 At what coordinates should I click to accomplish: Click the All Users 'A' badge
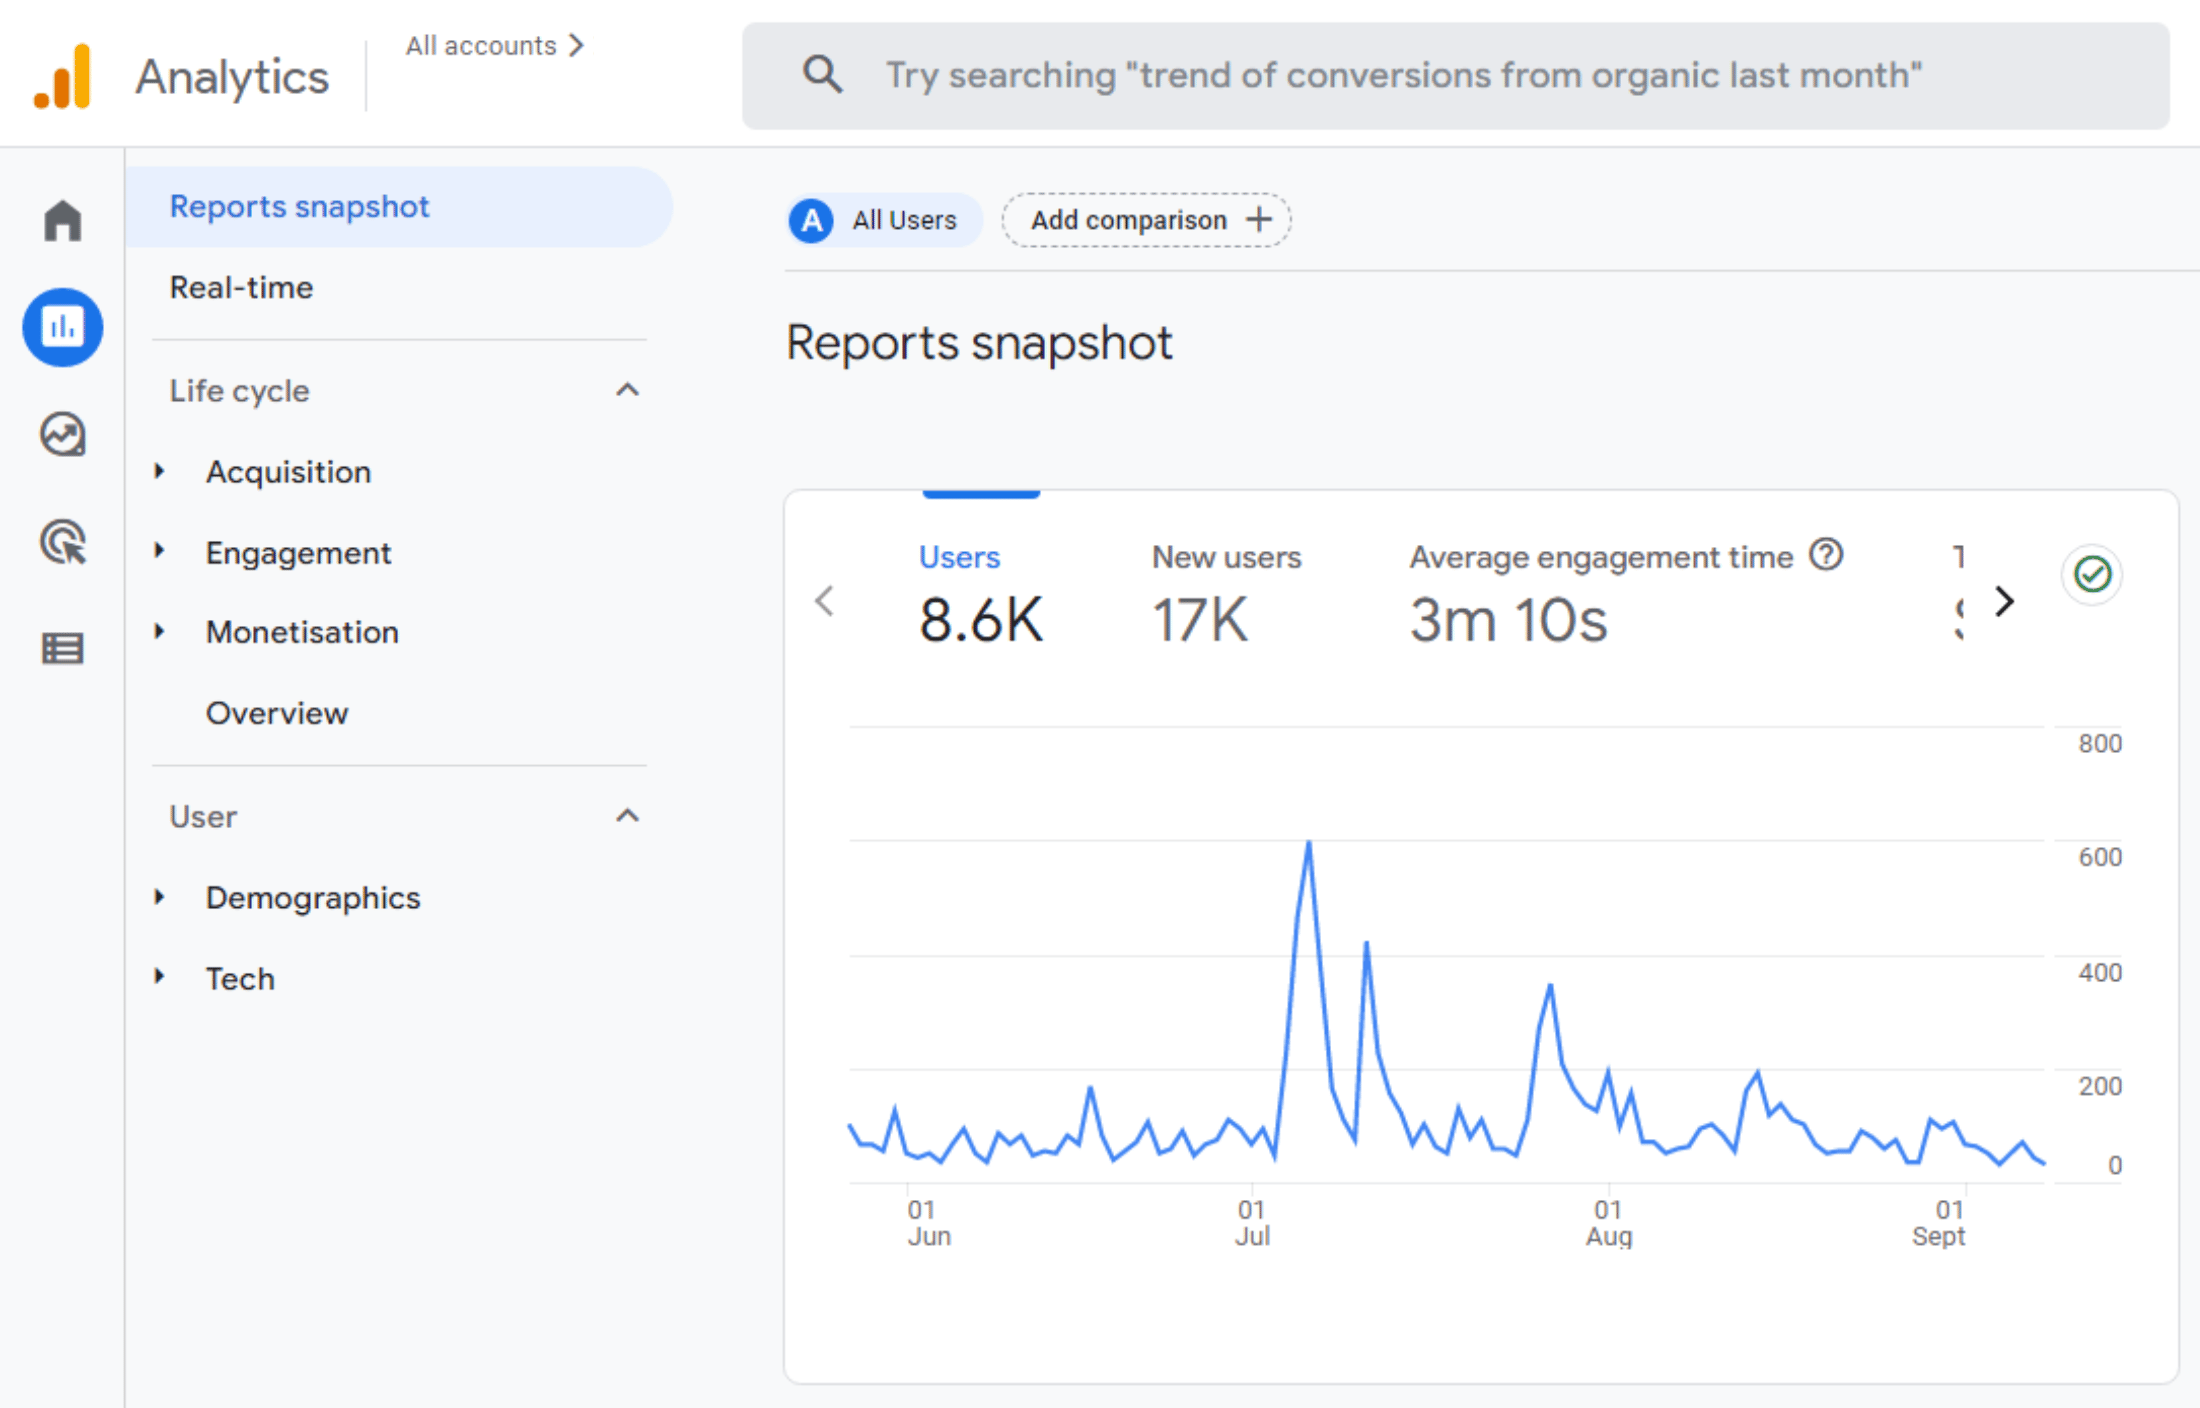812,220
